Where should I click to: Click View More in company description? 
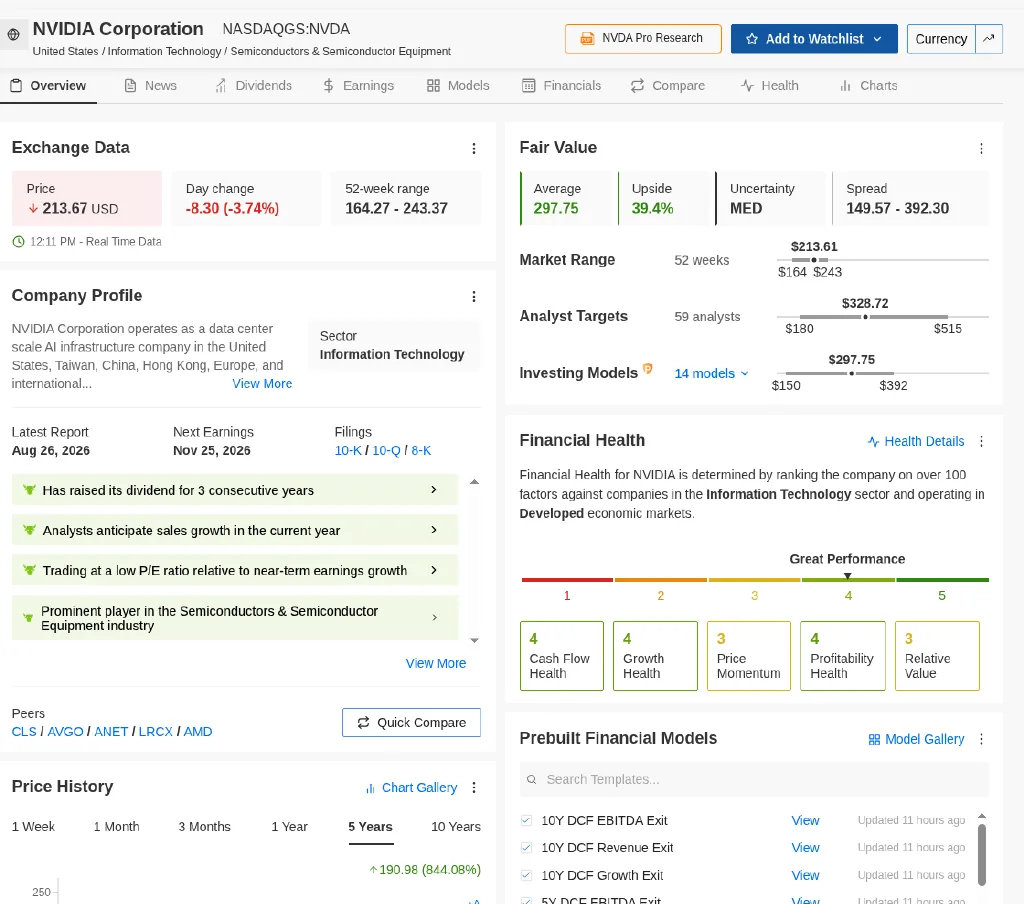(x=262, y=384)
